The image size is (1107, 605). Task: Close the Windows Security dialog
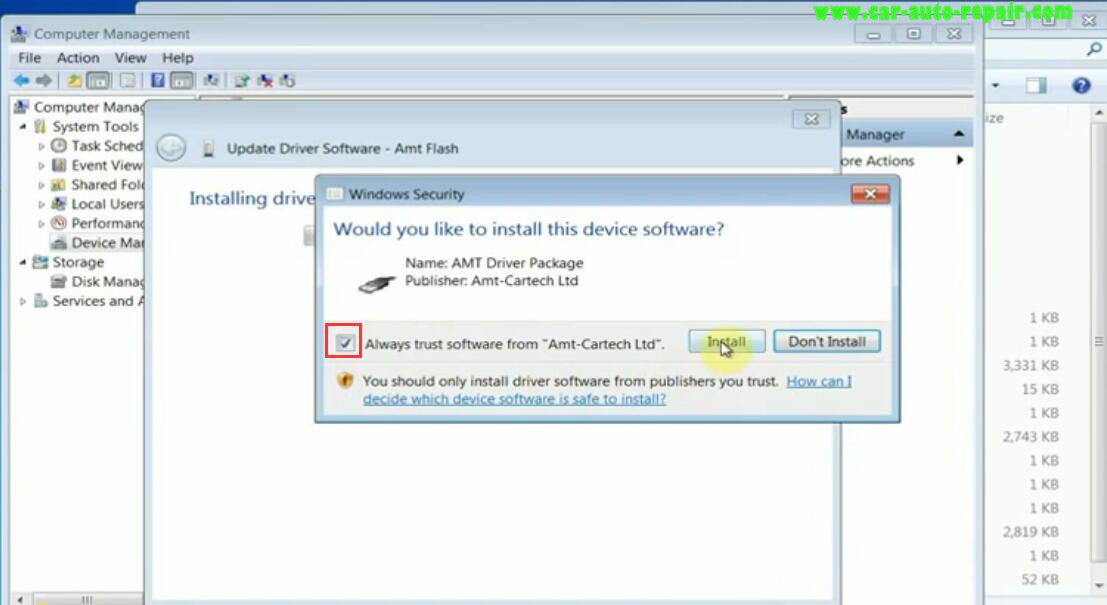[x=870, y=194]
